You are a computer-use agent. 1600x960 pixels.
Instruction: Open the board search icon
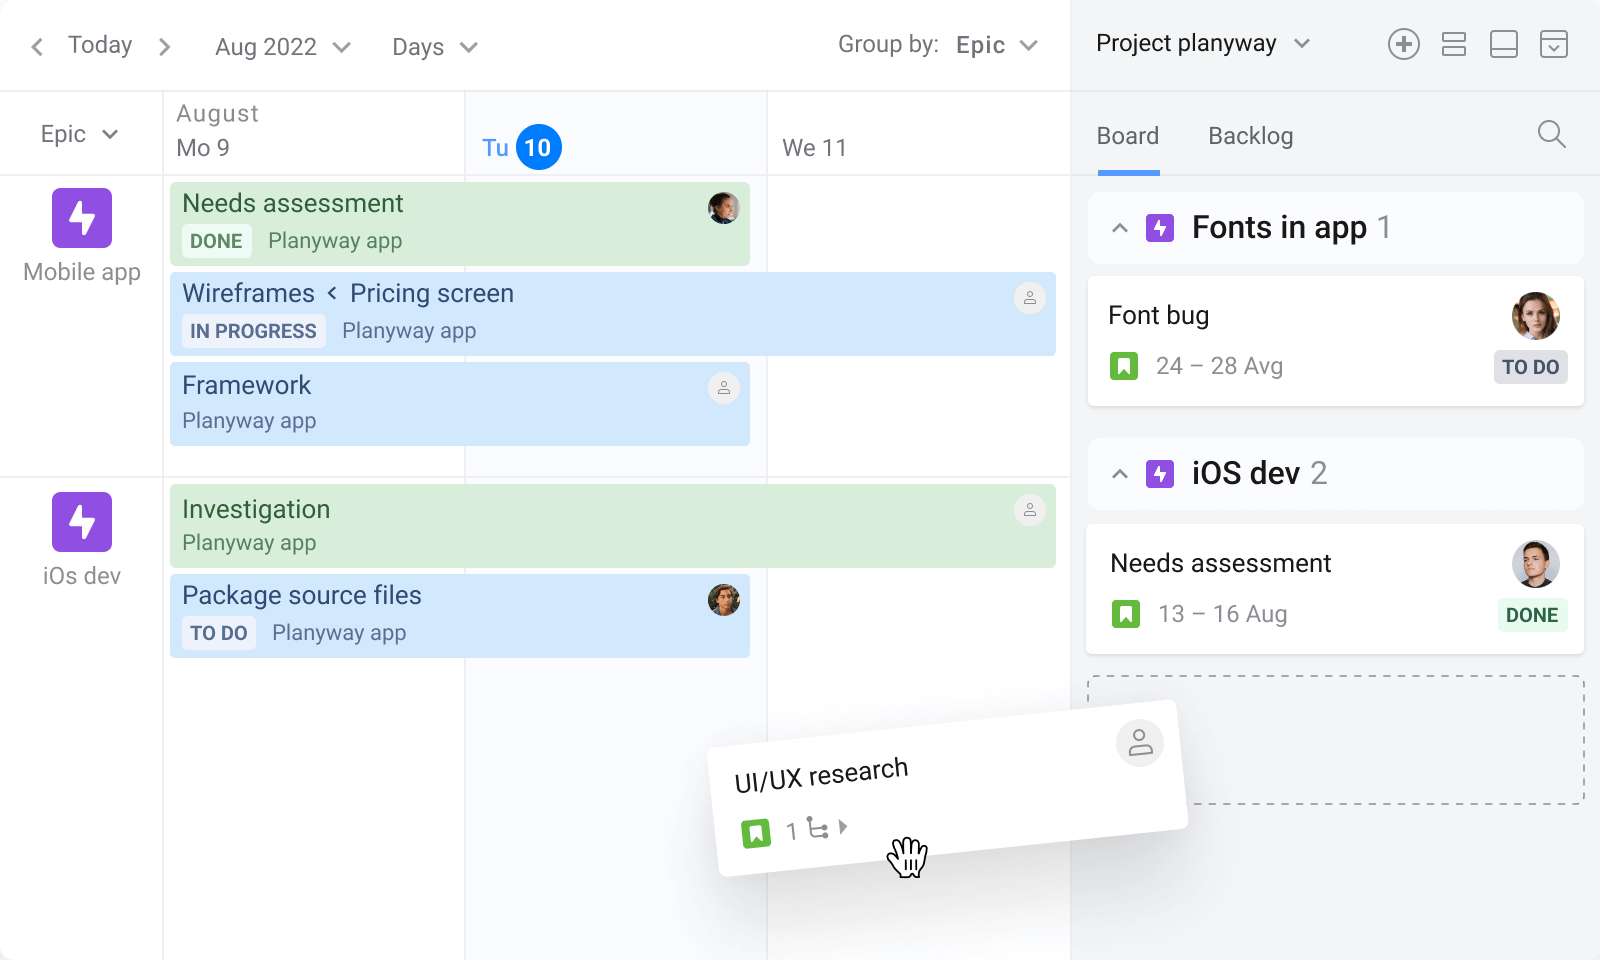point(1551,134)
